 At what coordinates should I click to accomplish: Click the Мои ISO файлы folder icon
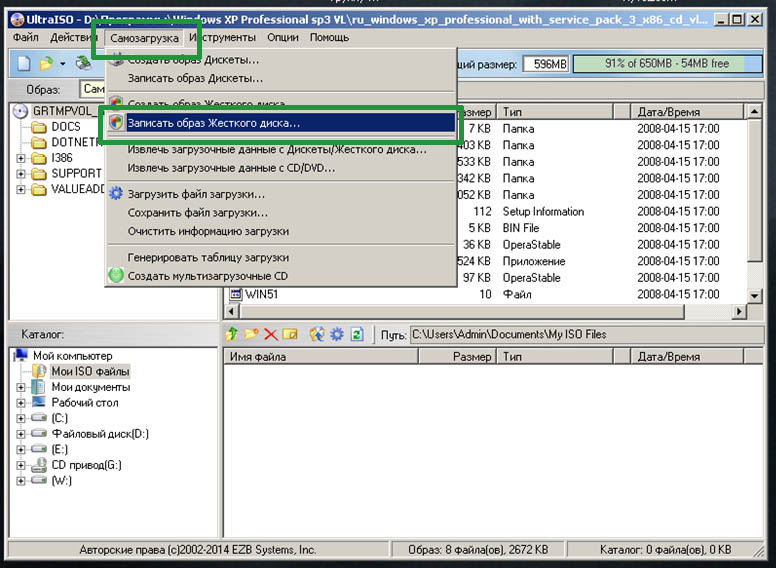coord(39,371)
